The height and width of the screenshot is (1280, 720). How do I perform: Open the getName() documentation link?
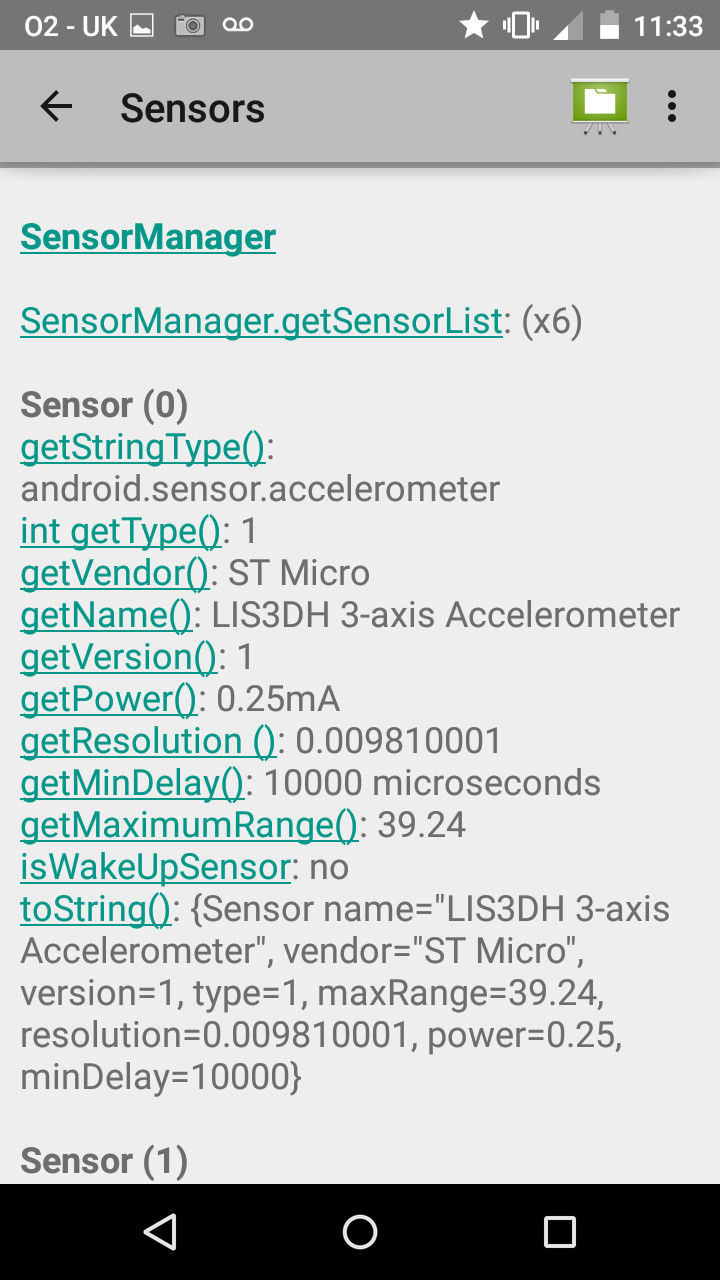tap(106, 615)
